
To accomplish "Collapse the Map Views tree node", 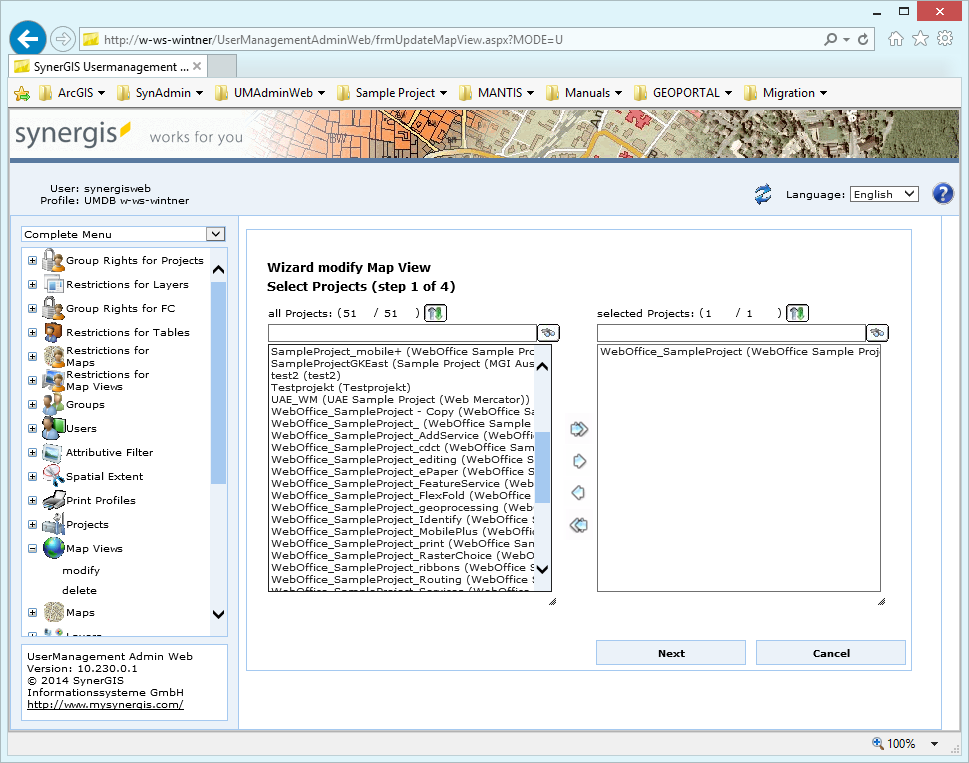I will click(31, 548).
